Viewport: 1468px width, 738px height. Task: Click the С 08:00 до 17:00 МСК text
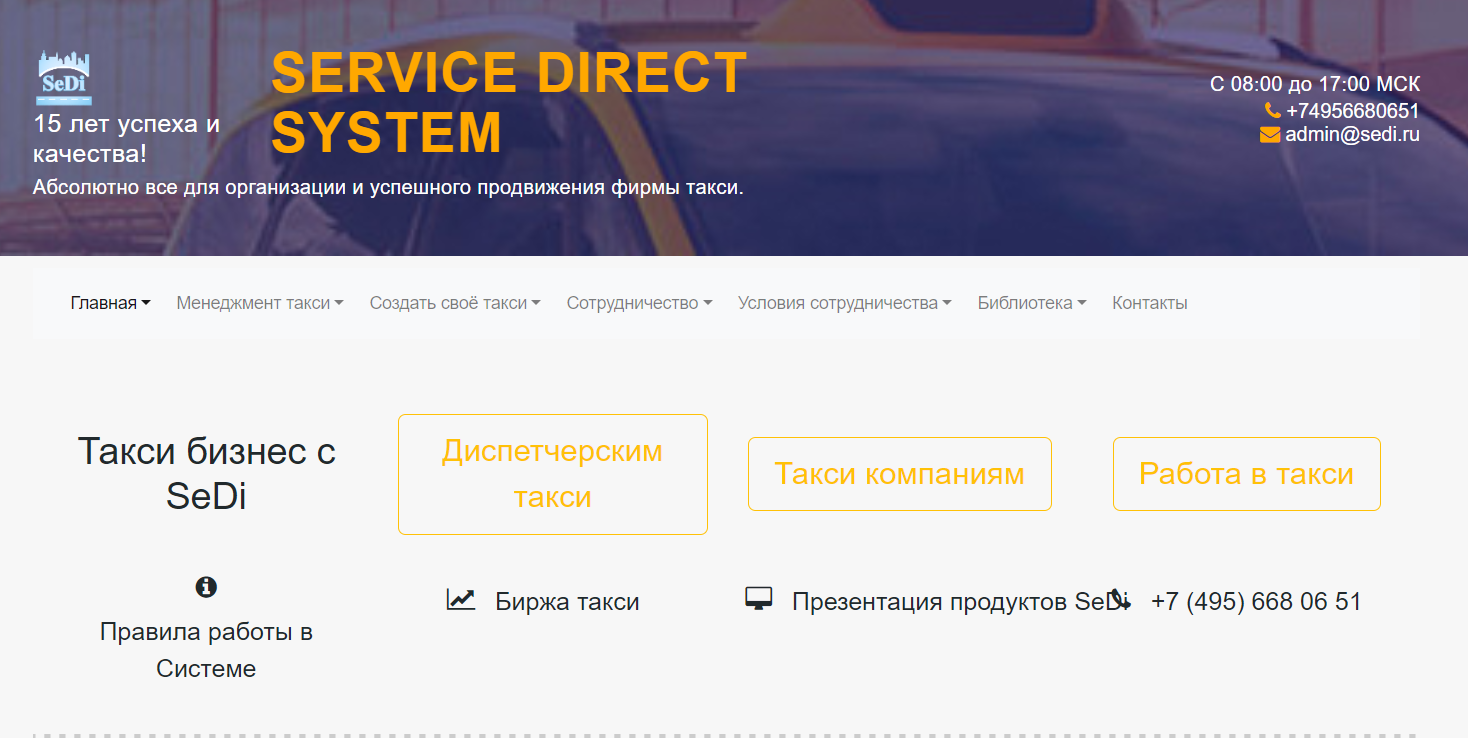tap(1315, 84)
